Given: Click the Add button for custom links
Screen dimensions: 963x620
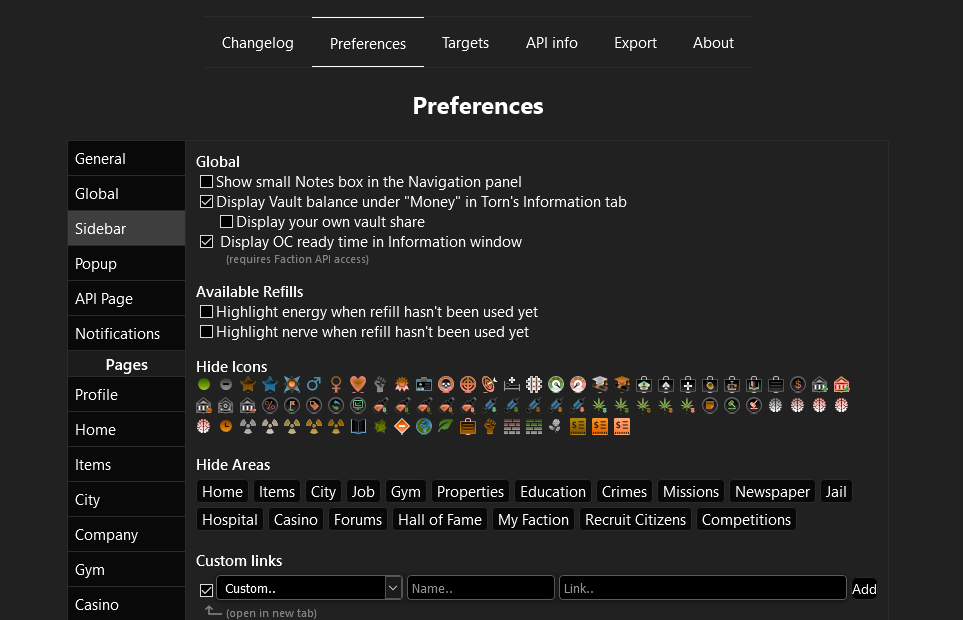Looking at the screenshot, I should click(x=864, y=589).
